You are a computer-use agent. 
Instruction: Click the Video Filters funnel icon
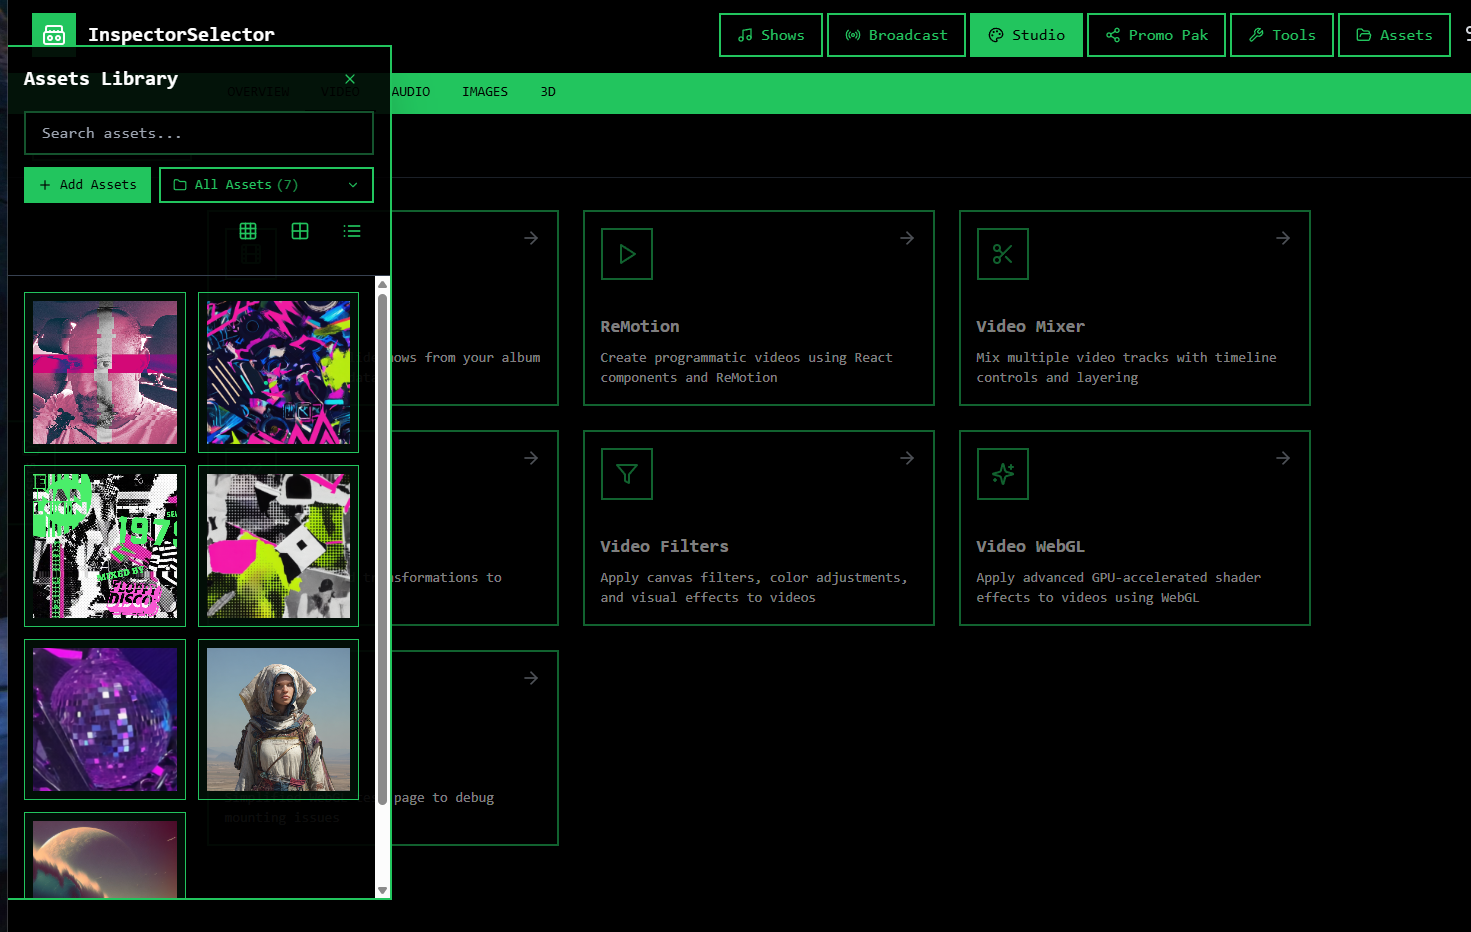(627, 474)
